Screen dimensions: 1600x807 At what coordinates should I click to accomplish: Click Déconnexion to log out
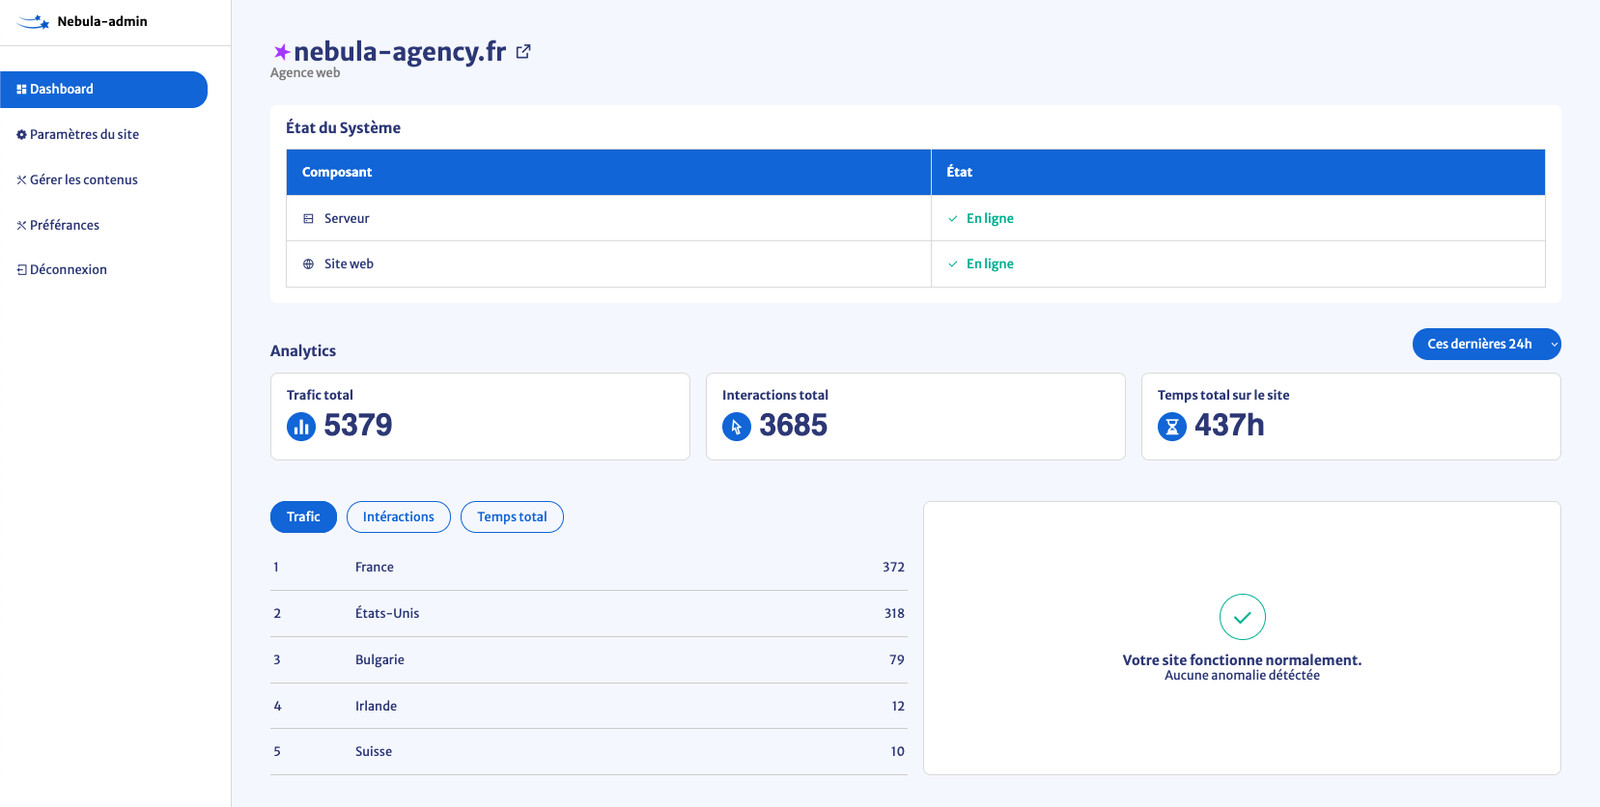pyautogui.click(x=68, y=270)
